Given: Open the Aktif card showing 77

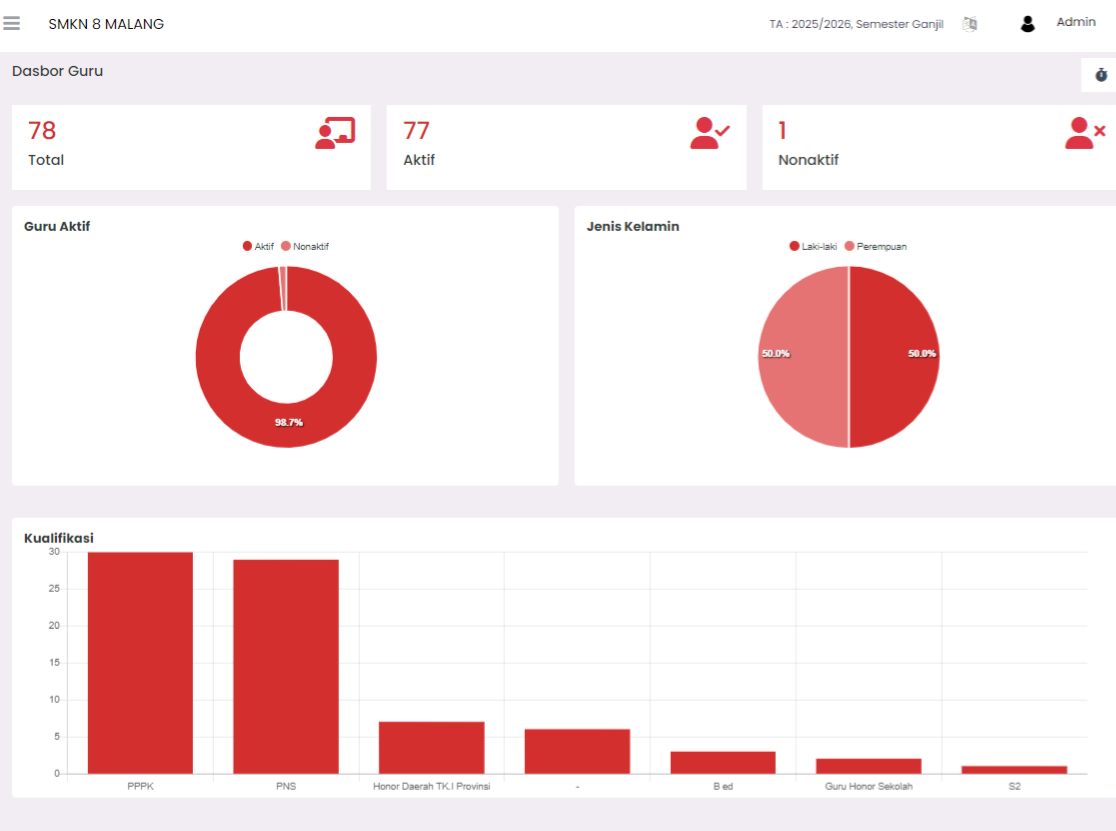Looking at the screenshot, I should point(567,147).
